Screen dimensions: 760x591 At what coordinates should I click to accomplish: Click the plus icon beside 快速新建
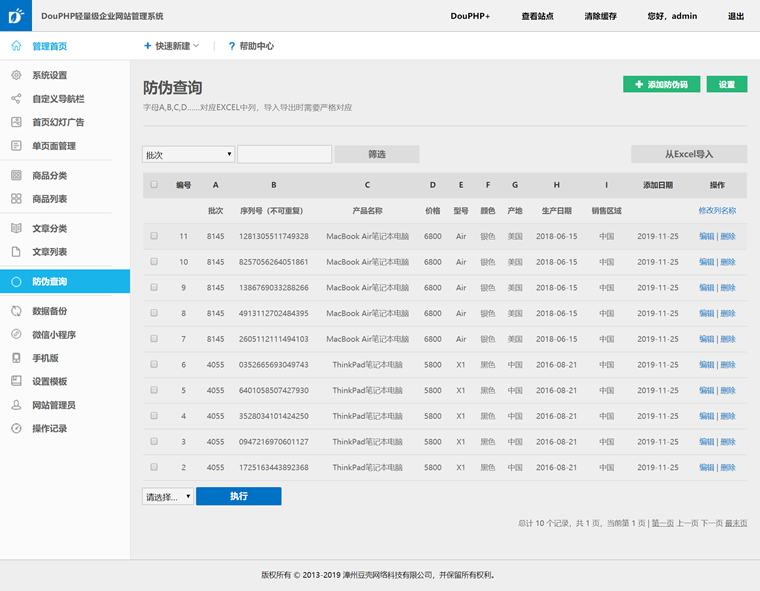point(148,46)
